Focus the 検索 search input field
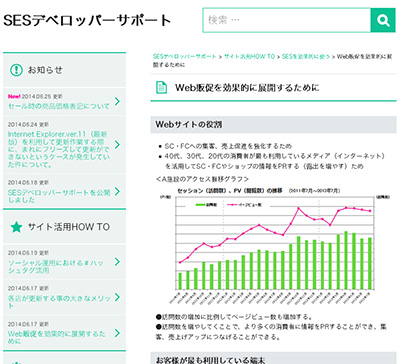 (x=287, y=20)
